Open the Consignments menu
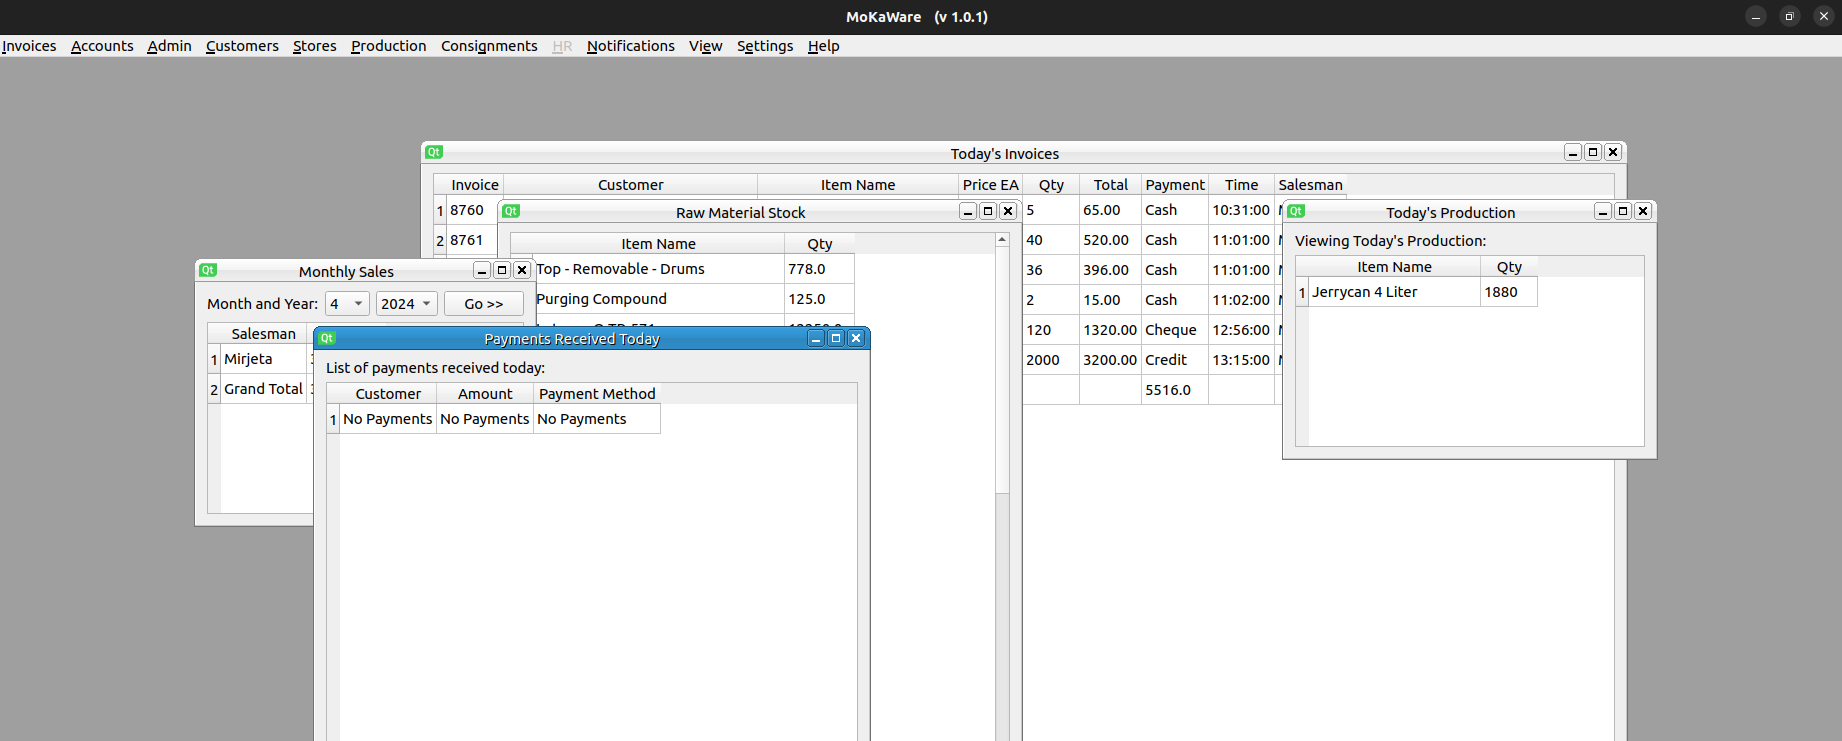Image resolution: width=1842 pixels, height=741 pixels. 489,46
